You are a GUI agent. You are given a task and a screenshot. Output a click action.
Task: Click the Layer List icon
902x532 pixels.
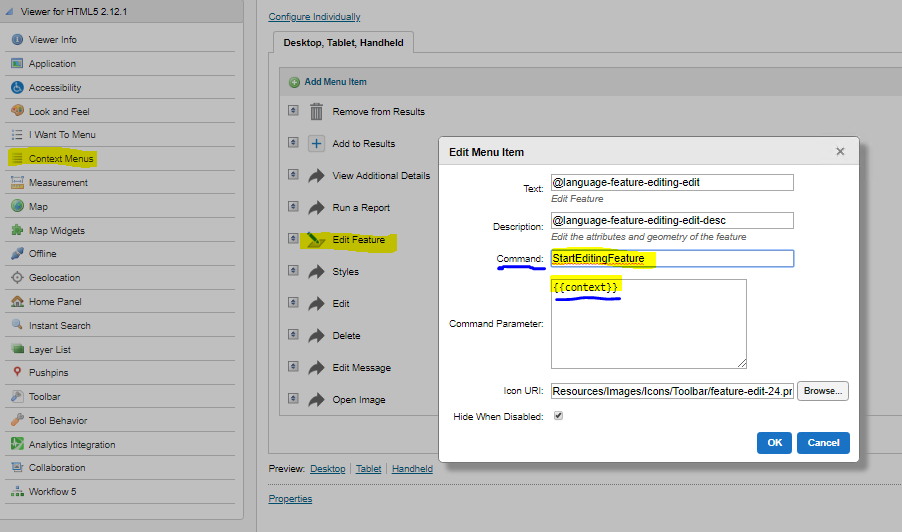point(17,349)
